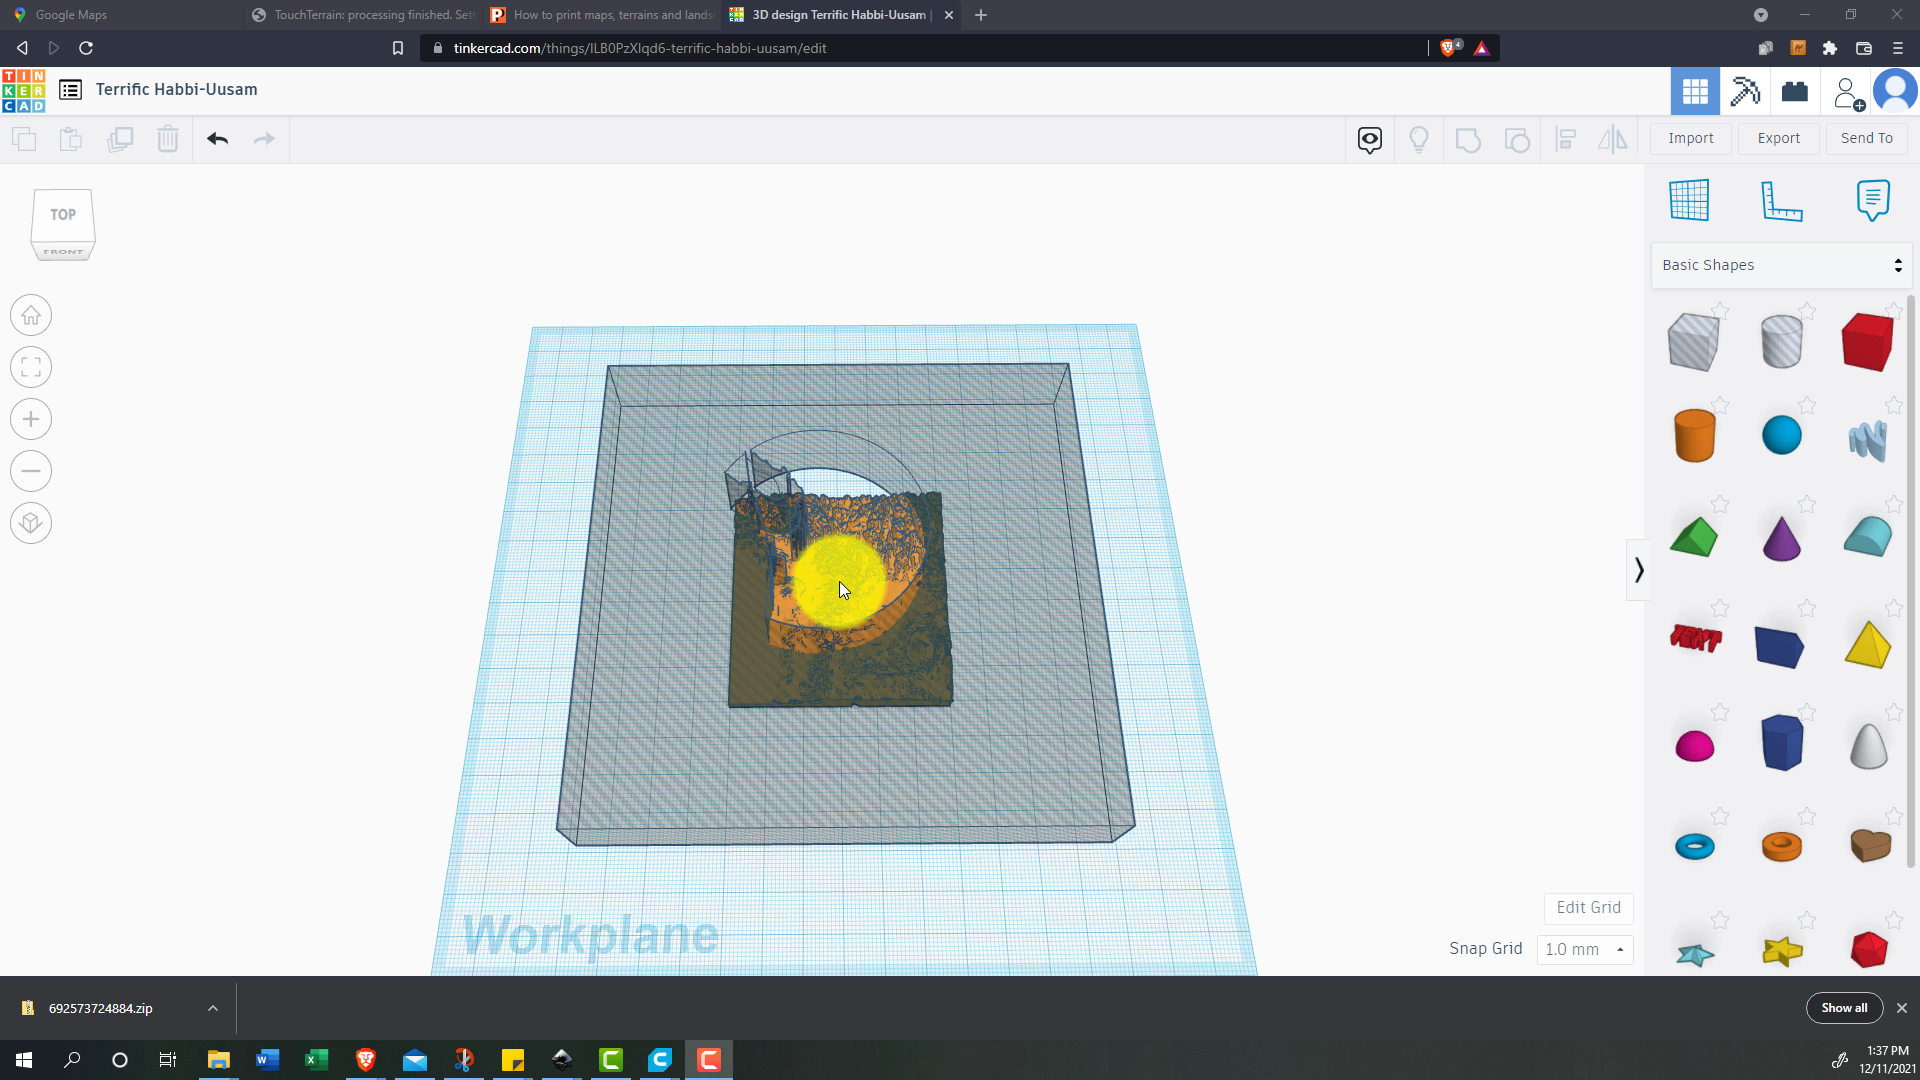Click the Zoom out button

(x=31, y=472)
